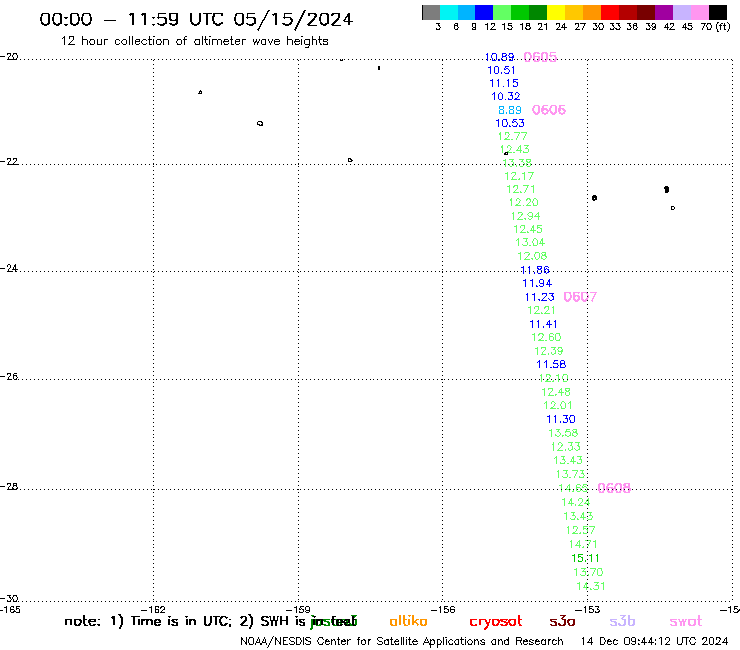
Task: Click the wave height value 12.48
Action: (556, 392)
